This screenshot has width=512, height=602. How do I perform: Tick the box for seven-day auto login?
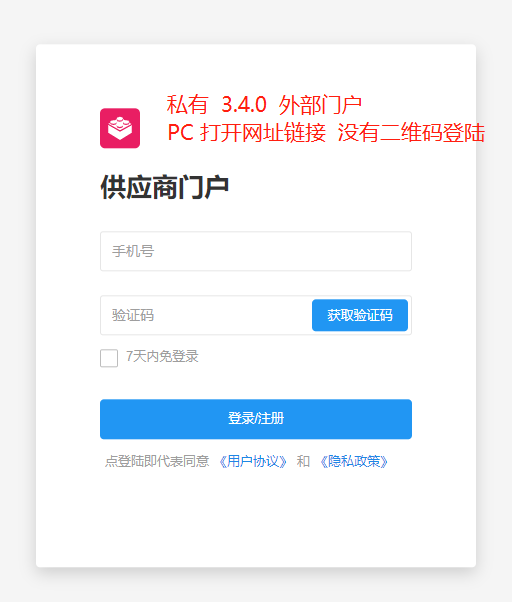(x=109, y=358)
